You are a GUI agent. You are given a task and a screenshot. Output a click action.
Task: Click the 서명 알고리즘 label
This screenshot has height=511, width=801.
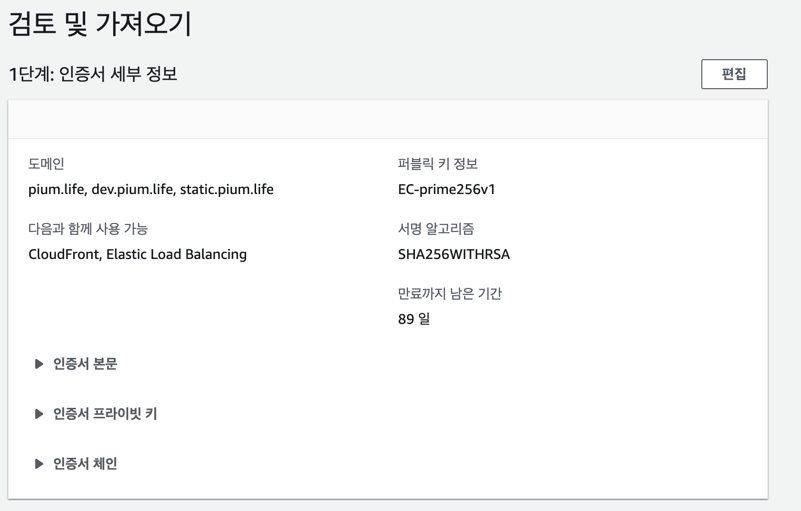pyautogui.click(x=436, y=228)
